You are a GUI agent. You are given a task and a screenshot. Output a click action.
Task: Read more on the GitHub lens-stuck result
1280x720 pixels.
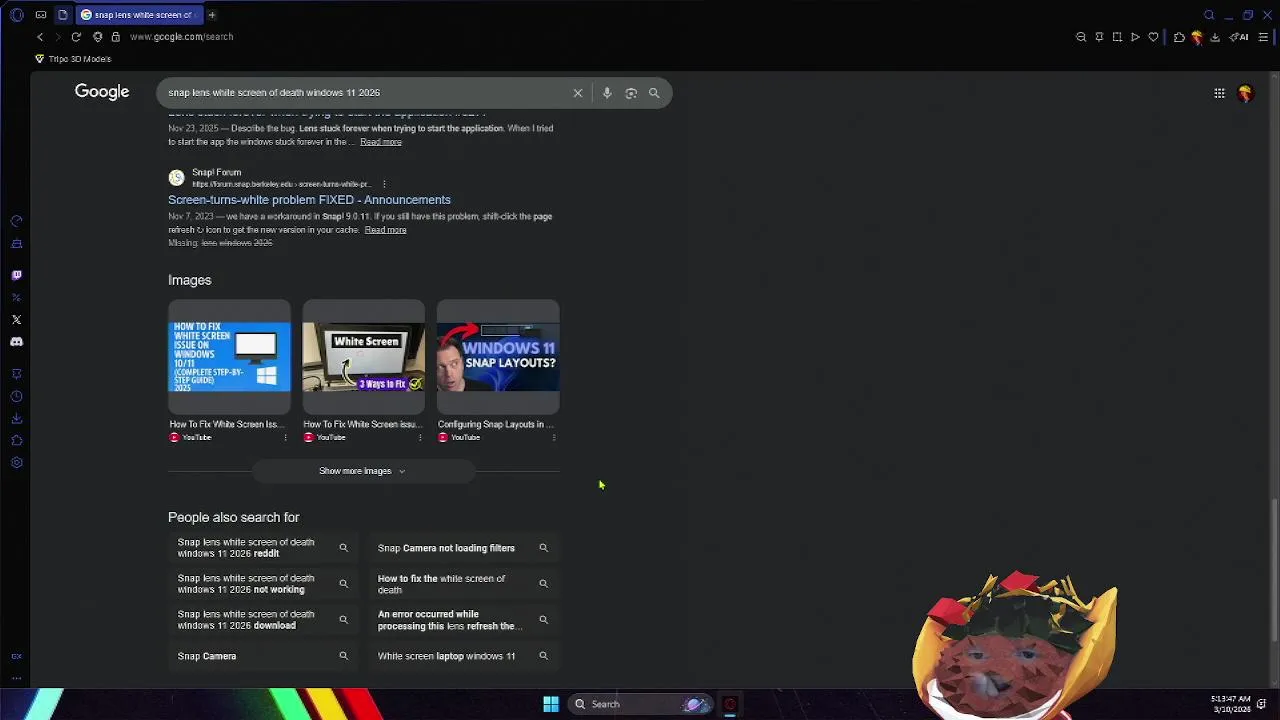(380, 142)
